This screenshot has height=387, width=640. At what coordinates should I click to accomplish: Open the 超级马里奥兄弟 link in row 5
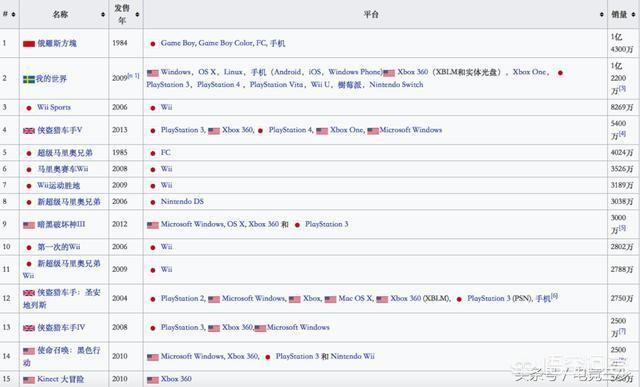click(x=65, y=153)
